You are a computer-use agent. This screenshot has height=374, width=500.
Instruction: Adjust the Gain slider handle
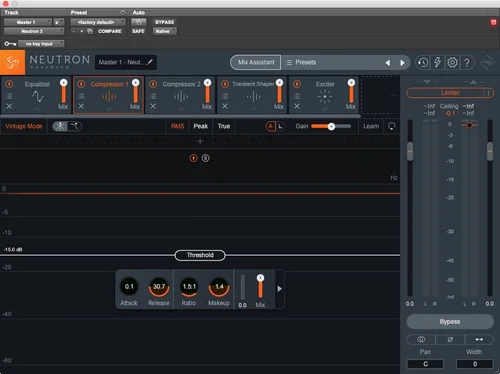pos(331,126)
